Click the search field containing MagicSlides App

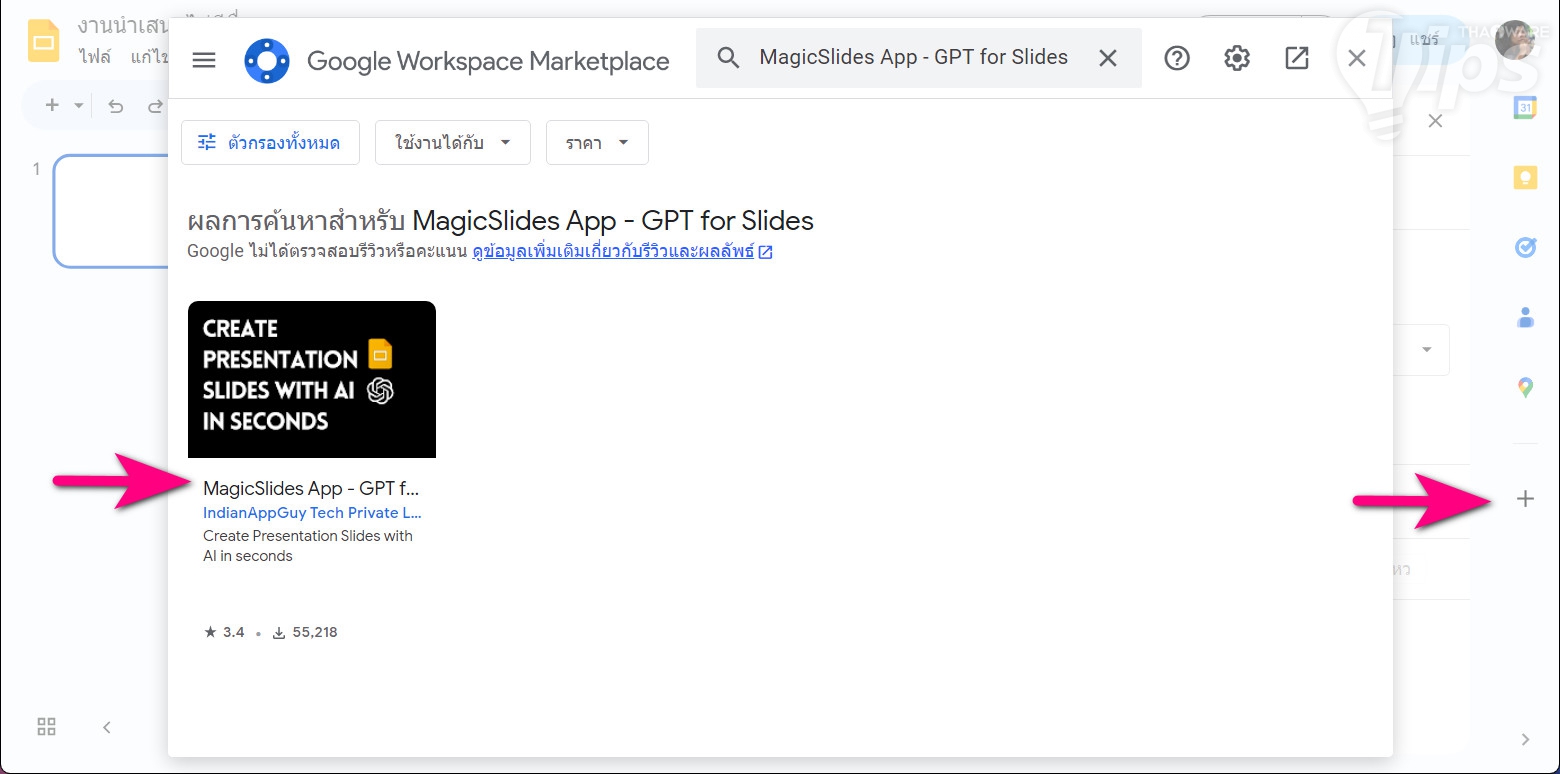coord(919,58)
